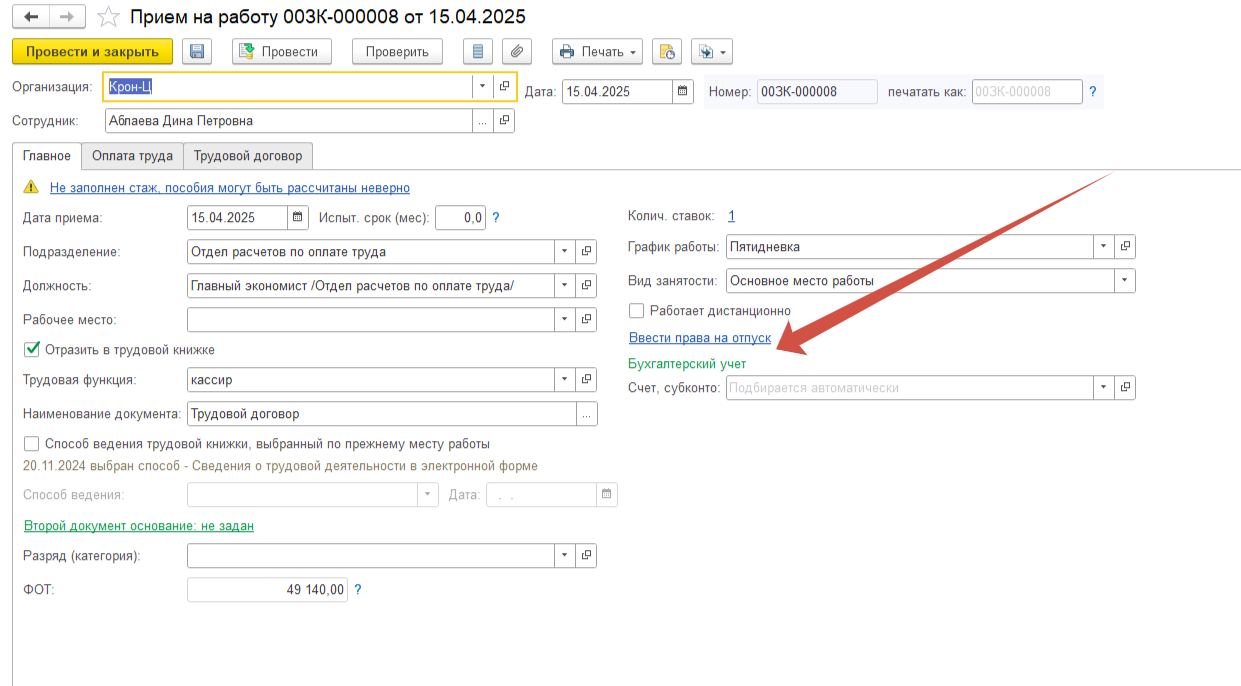Screen dimensions: 1241x686
Task: Open the Организация field's open-form icon
Action: click(504, 87)
